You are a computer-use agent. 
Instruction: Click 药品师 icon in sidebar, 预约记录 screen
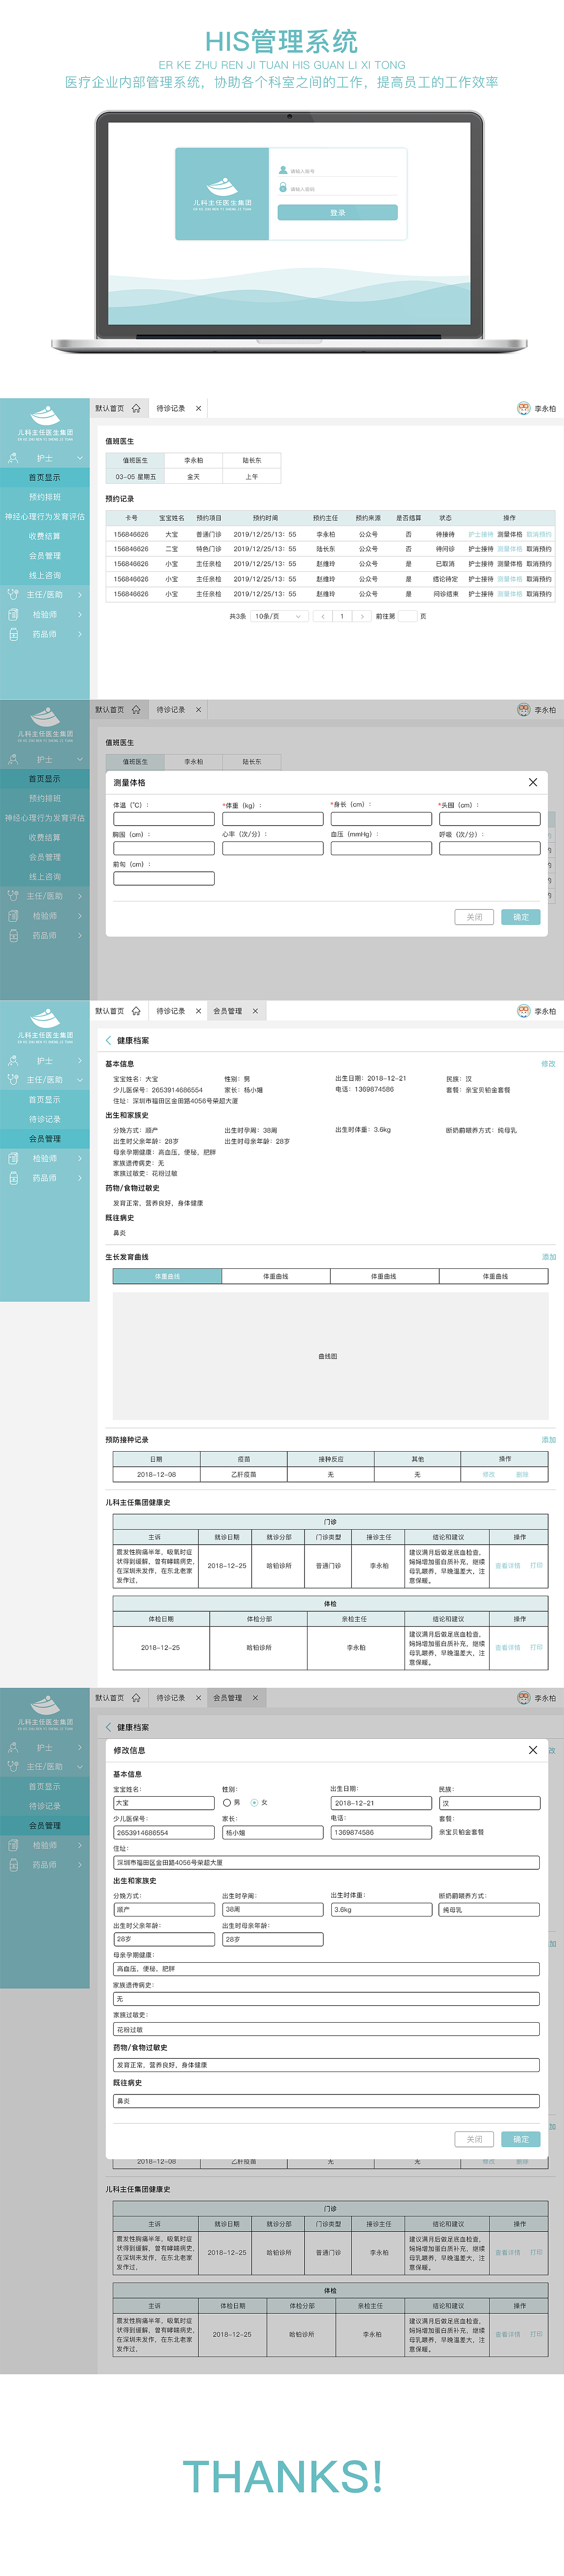coord(13,634)
